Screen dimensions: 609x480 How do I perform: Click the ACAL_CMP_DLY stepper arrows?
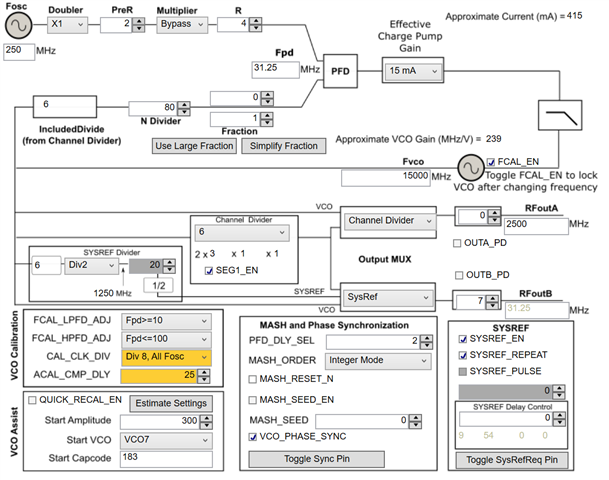pos(204,376)
